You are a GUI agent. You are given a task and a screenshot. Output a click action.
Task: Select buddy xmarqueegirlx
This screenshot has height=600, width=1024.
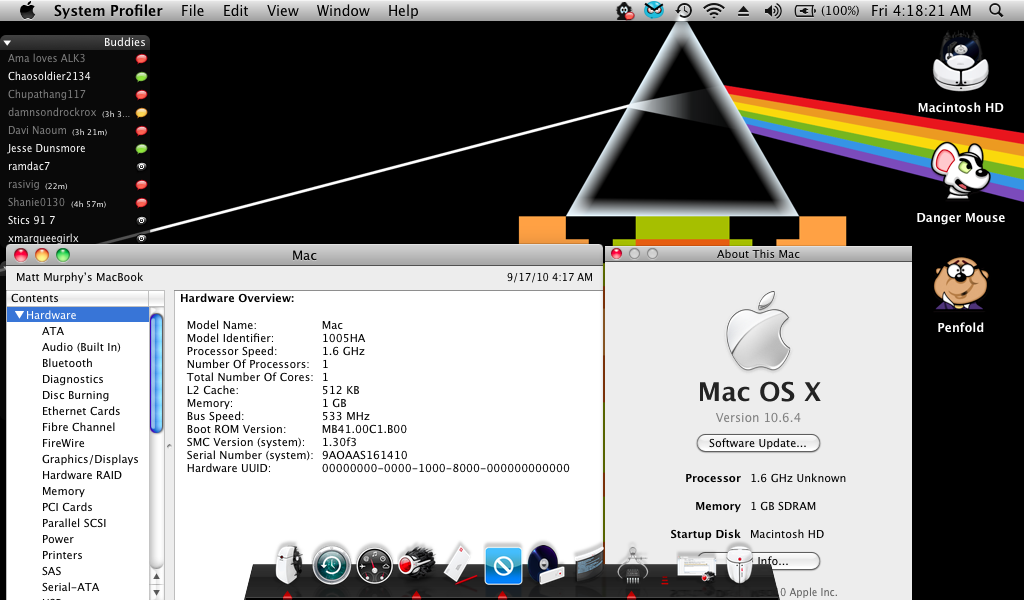click(x=43, y=238)
